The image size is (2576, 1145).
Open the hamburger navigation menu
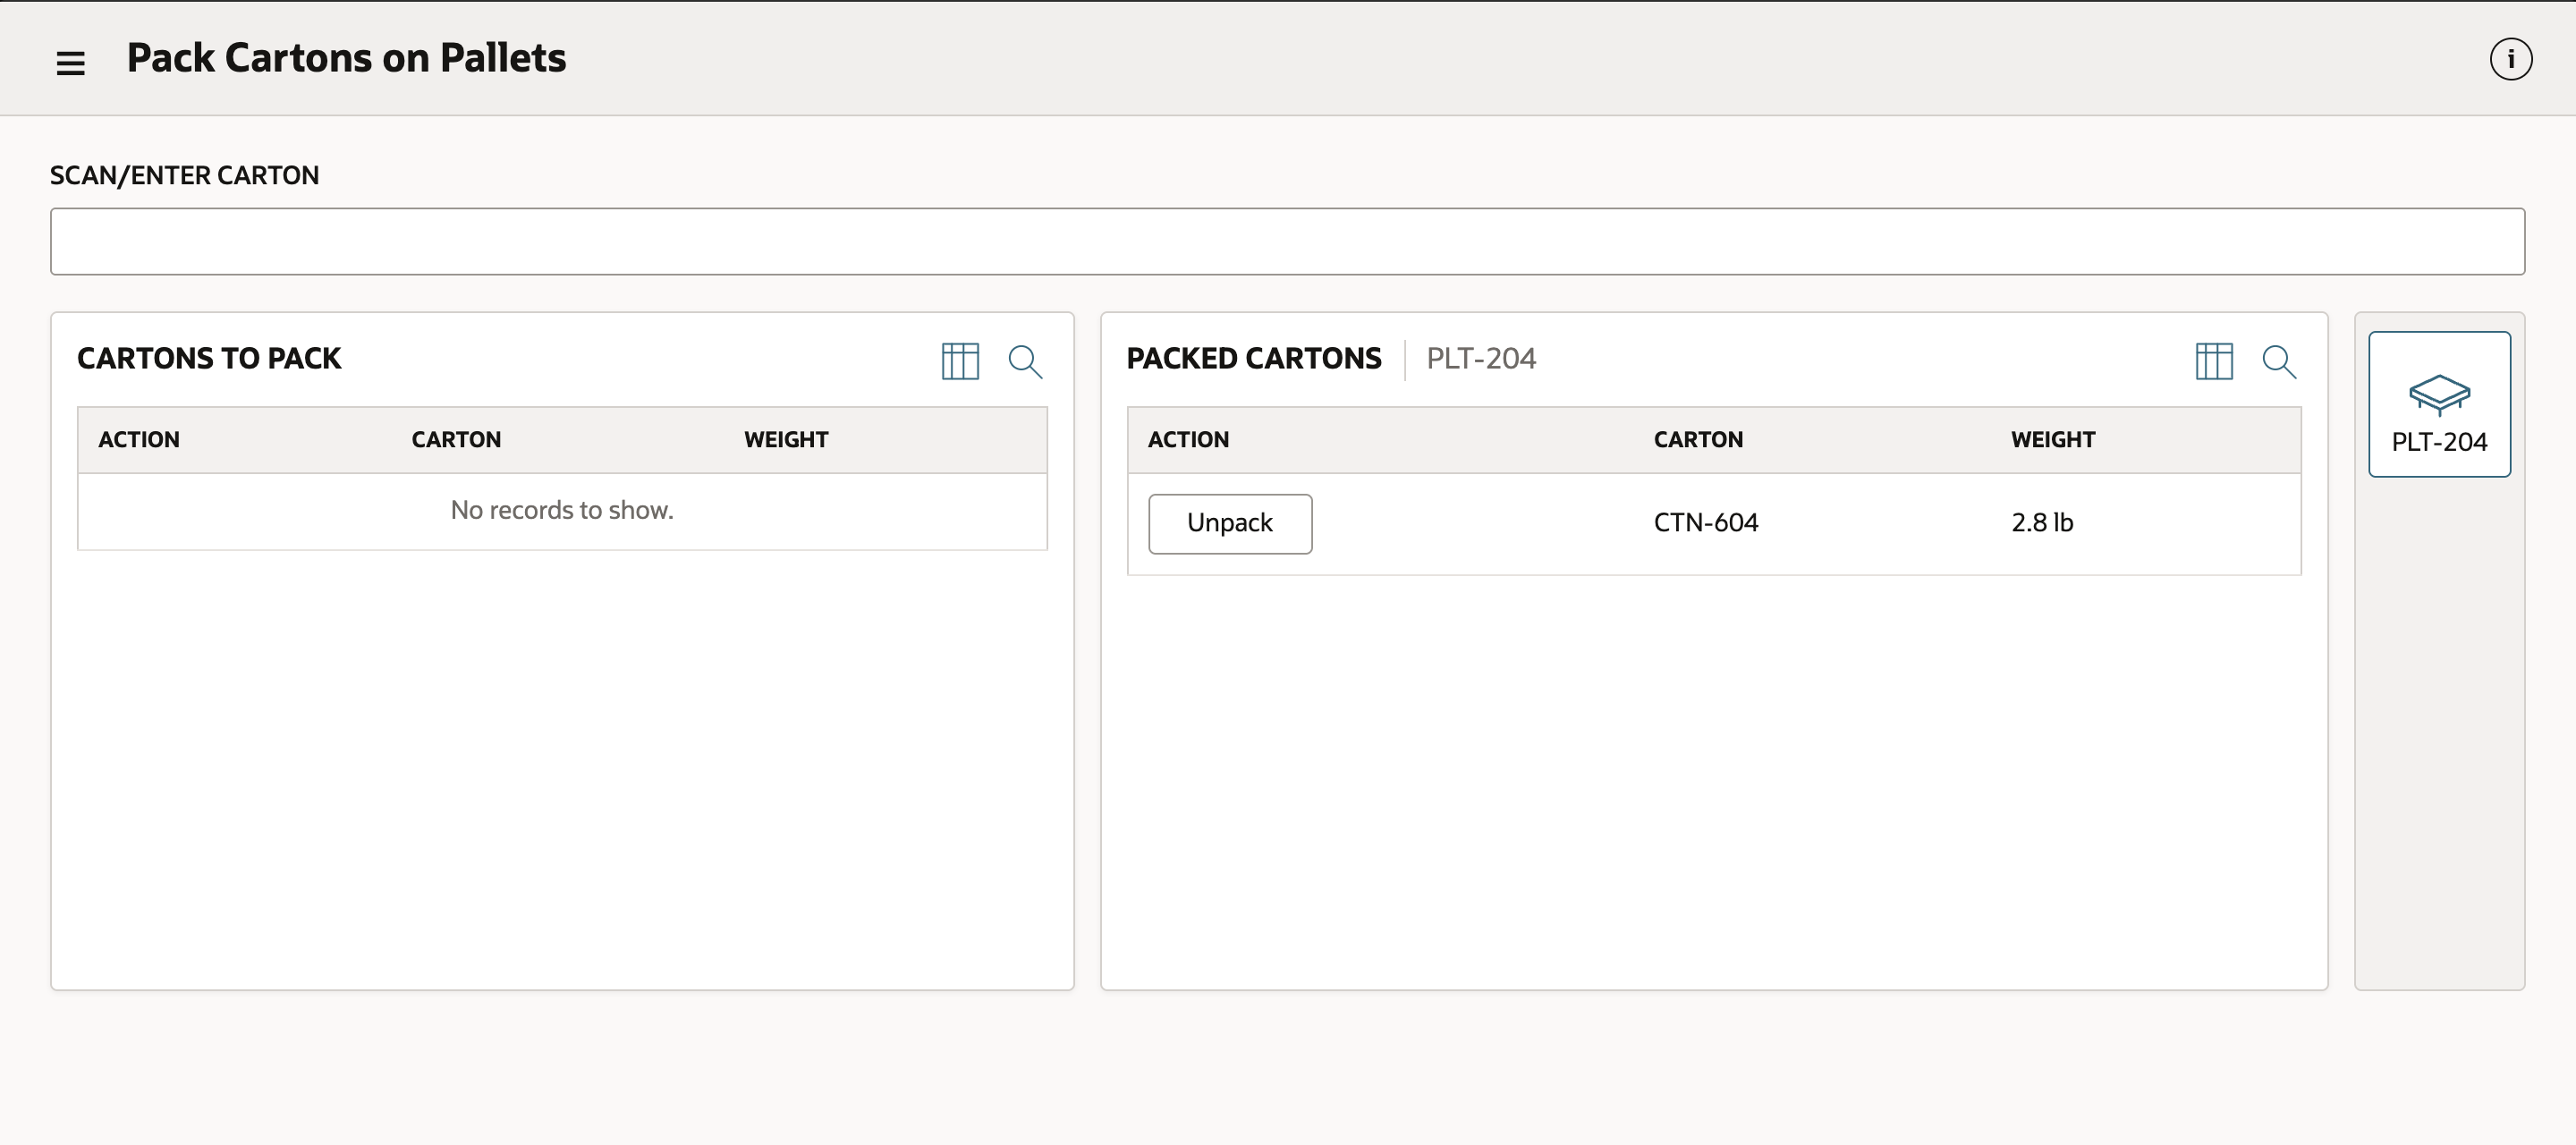tap(70, 63)
